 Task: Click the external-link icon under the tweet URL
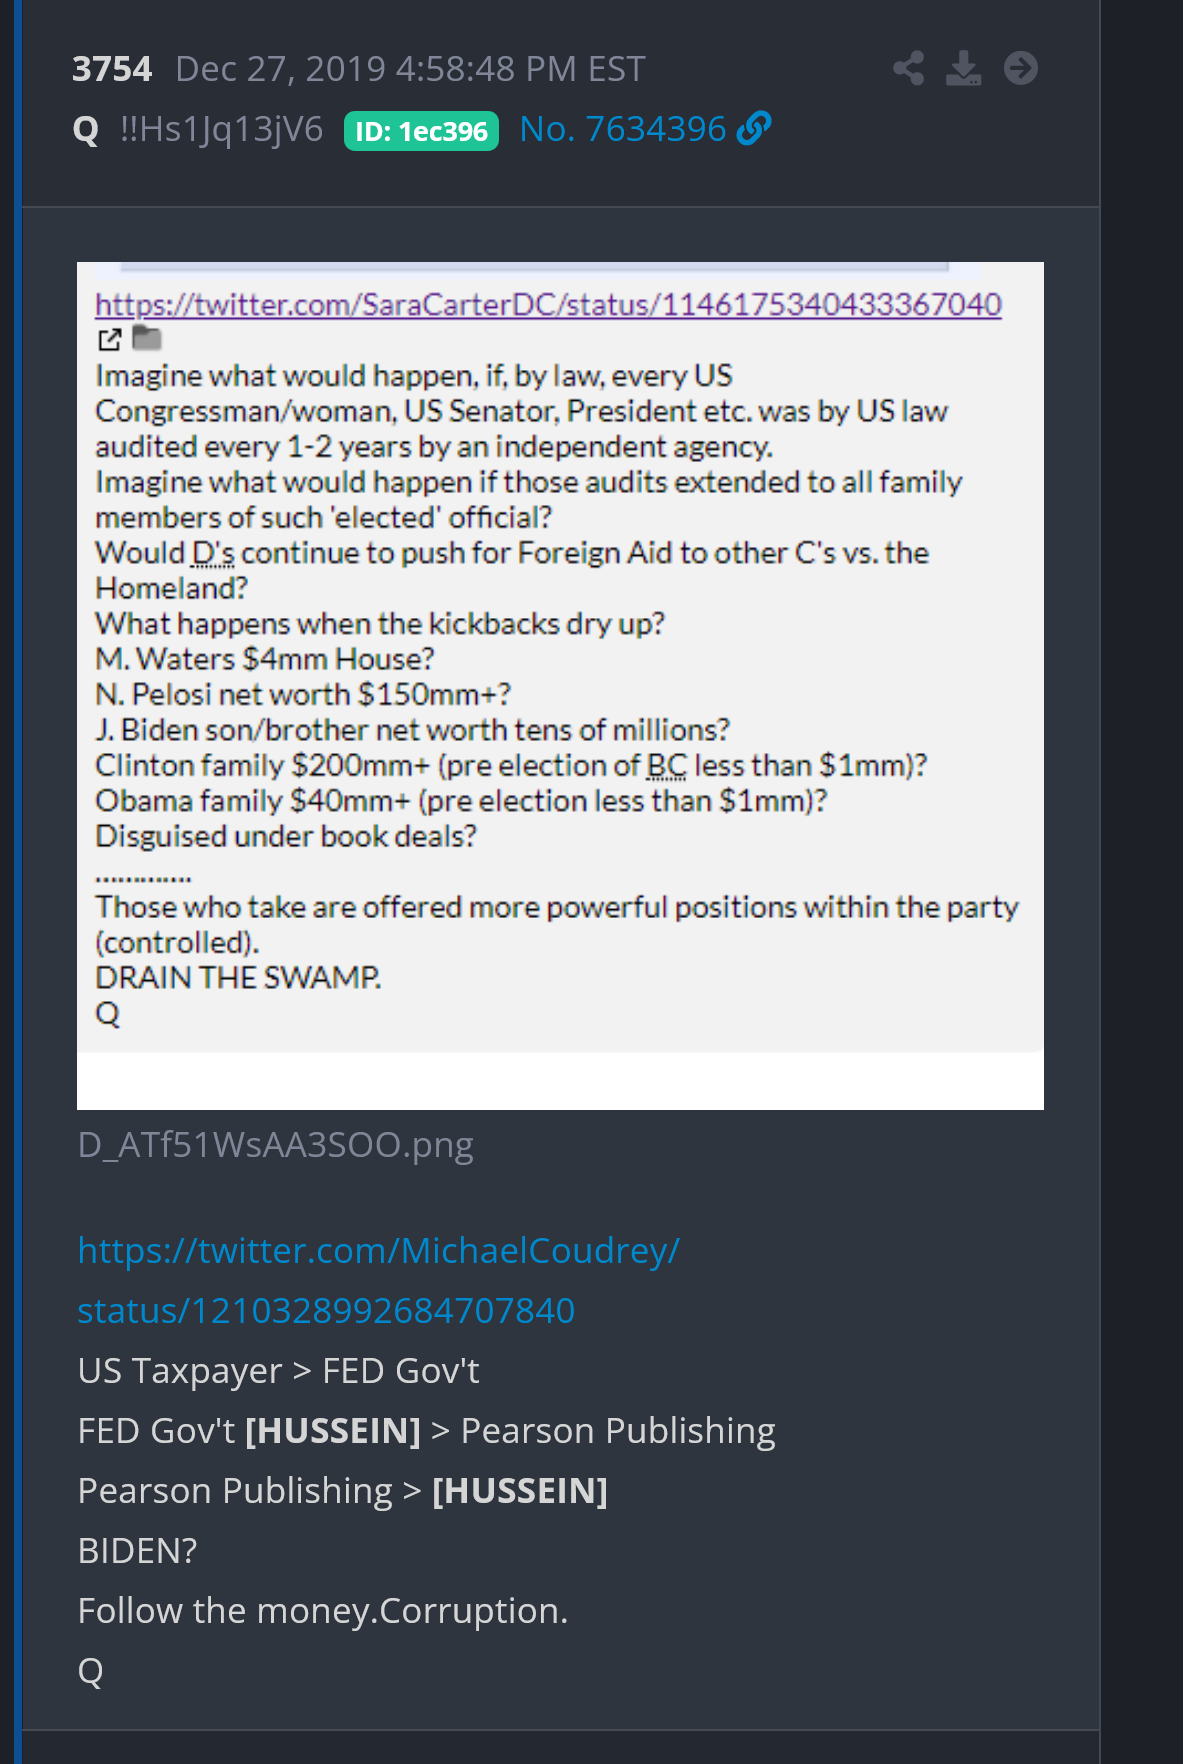tap(109, 339)
